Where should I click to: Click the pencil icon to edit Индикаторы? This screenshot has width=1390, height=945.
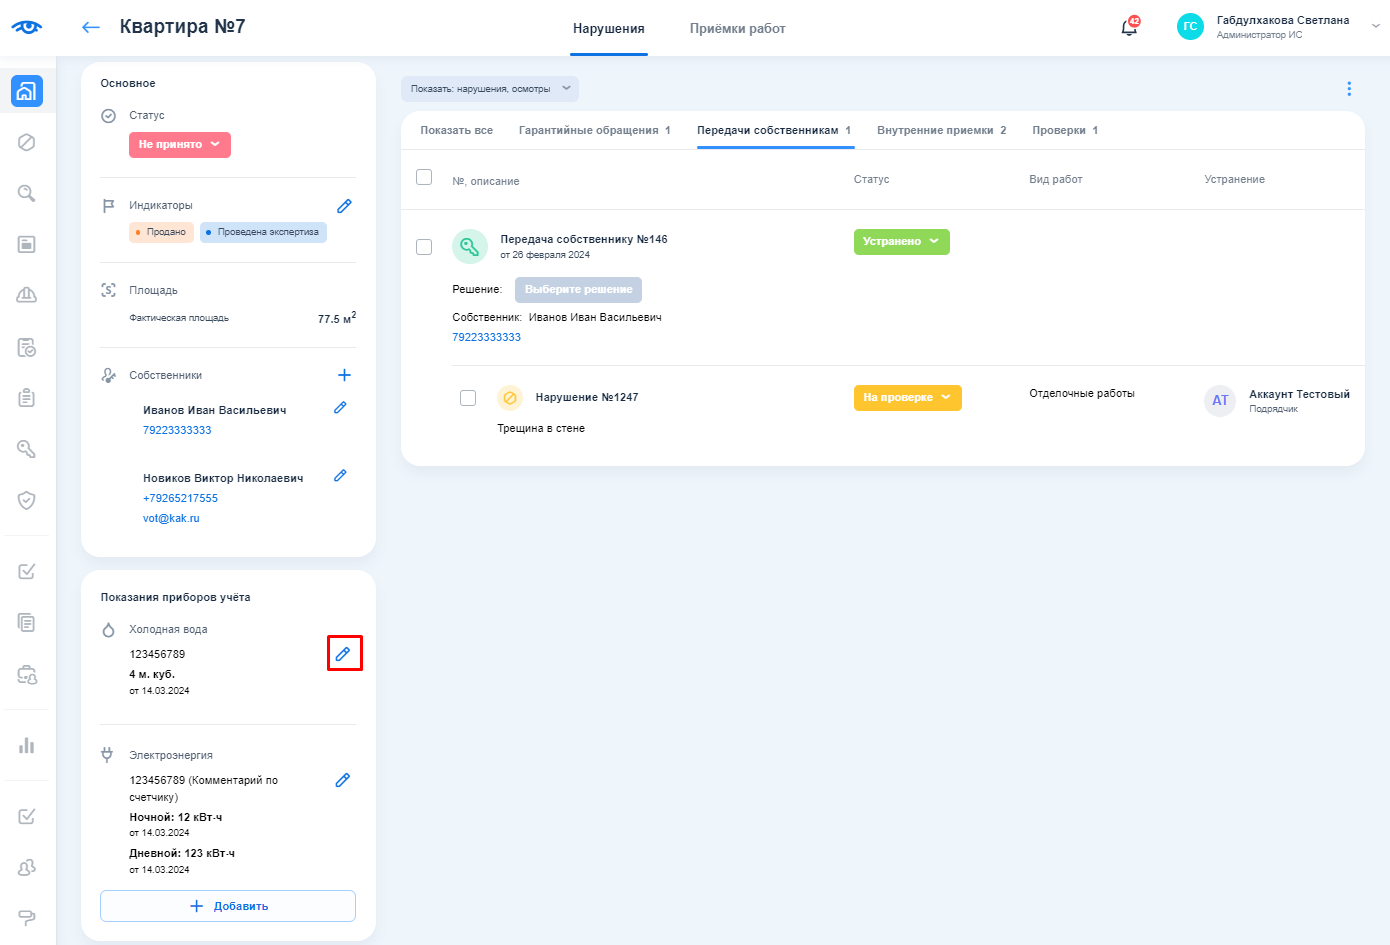344,206
